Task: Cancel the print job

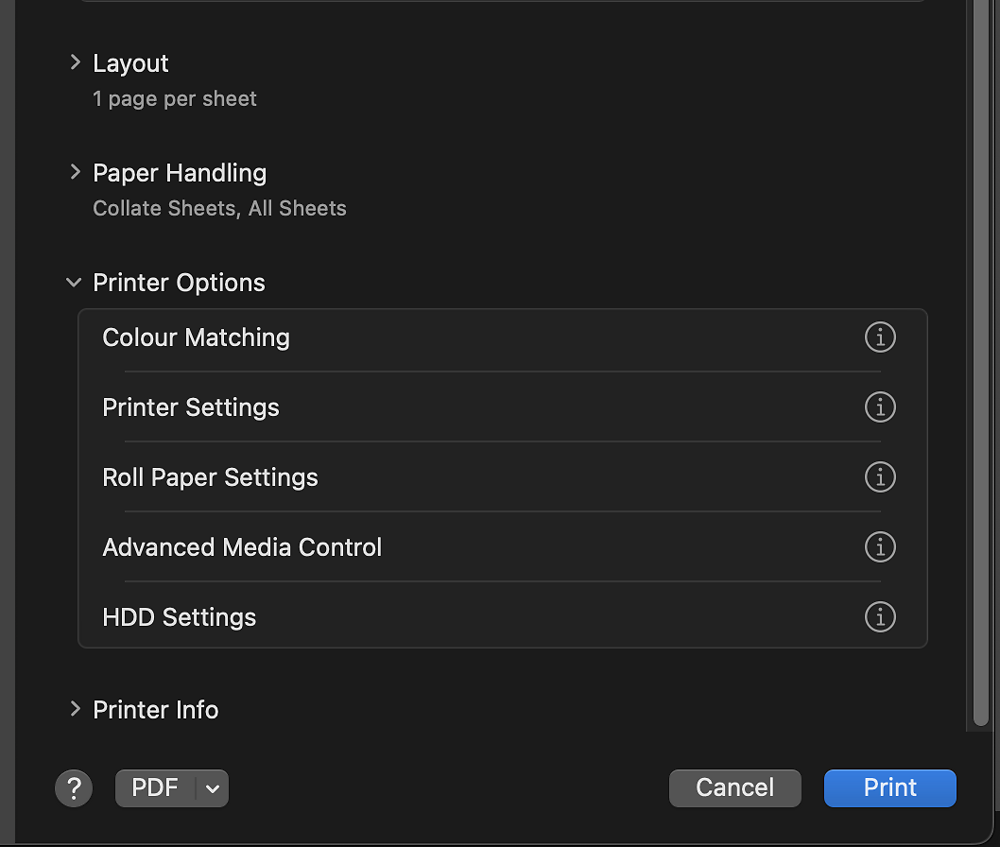Action: click(735, 788)
